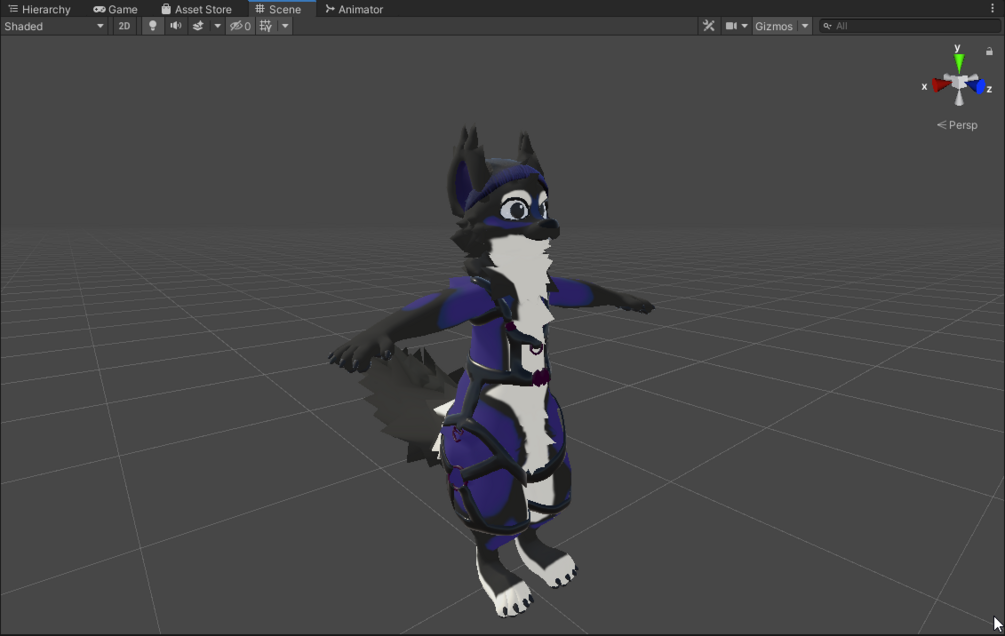Image resolution: width=1005 pixels, height=636 pixels.
Task: Toggle 2D view mode
Action: point(124,26)
